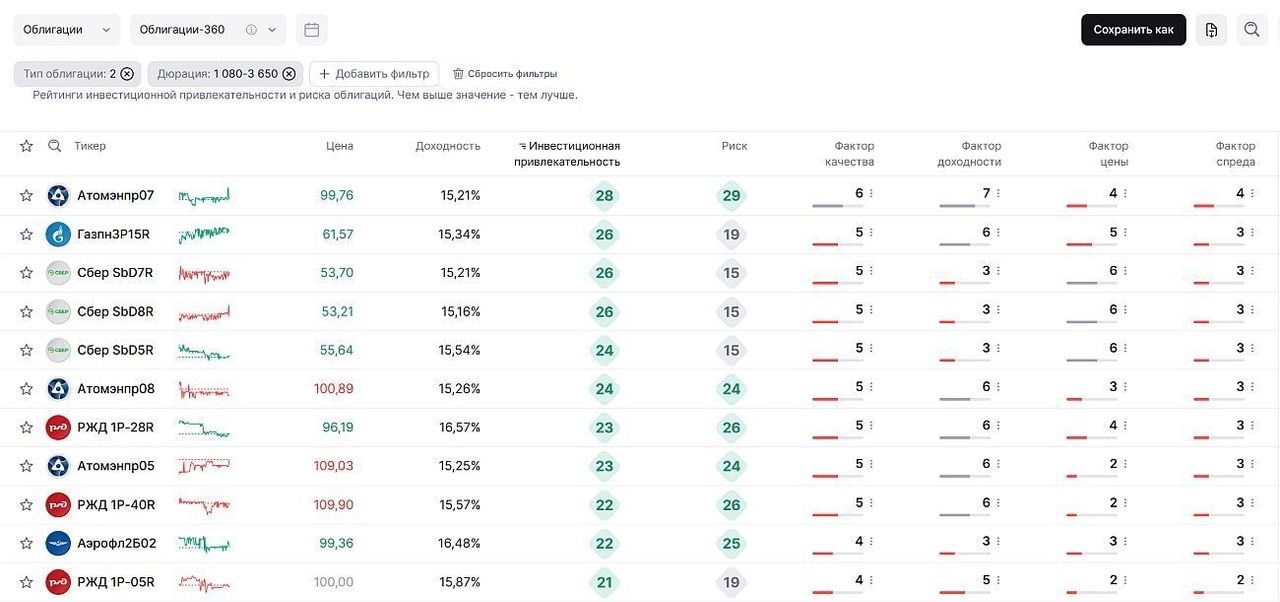Expand the Облигации dropdown

tap(67, 30)
